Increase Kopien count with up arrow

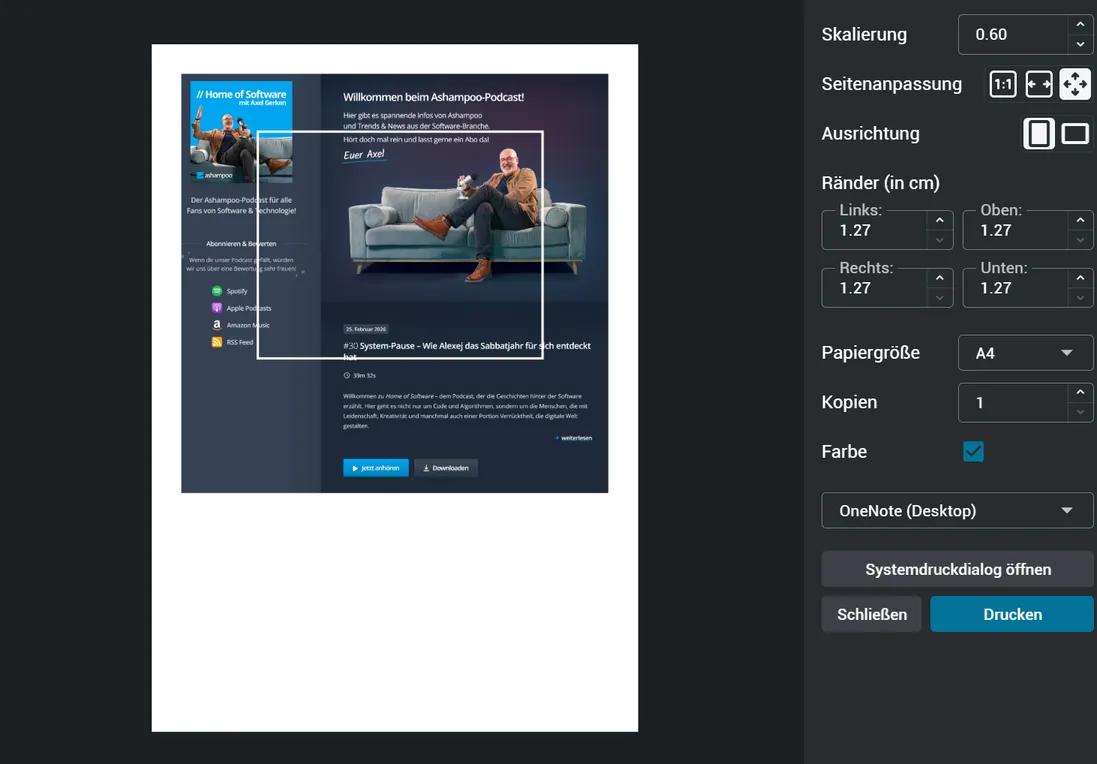tap(1080, 392)
